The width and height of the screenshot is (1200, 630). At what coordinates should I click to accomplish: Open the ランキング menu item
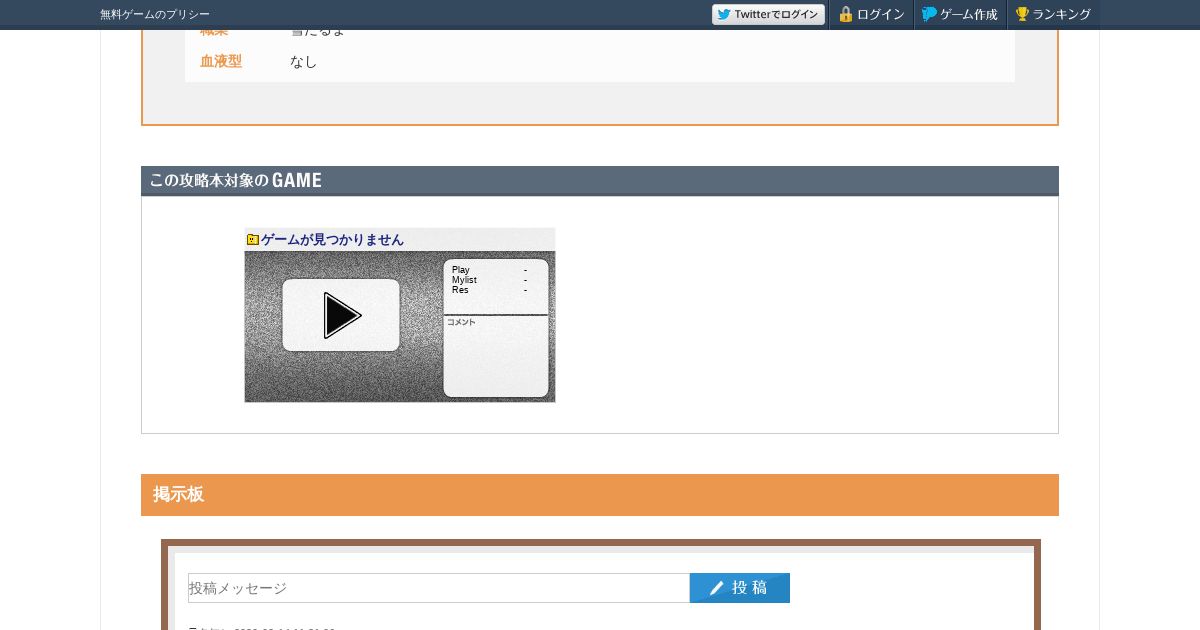(x=1053, y=14)
